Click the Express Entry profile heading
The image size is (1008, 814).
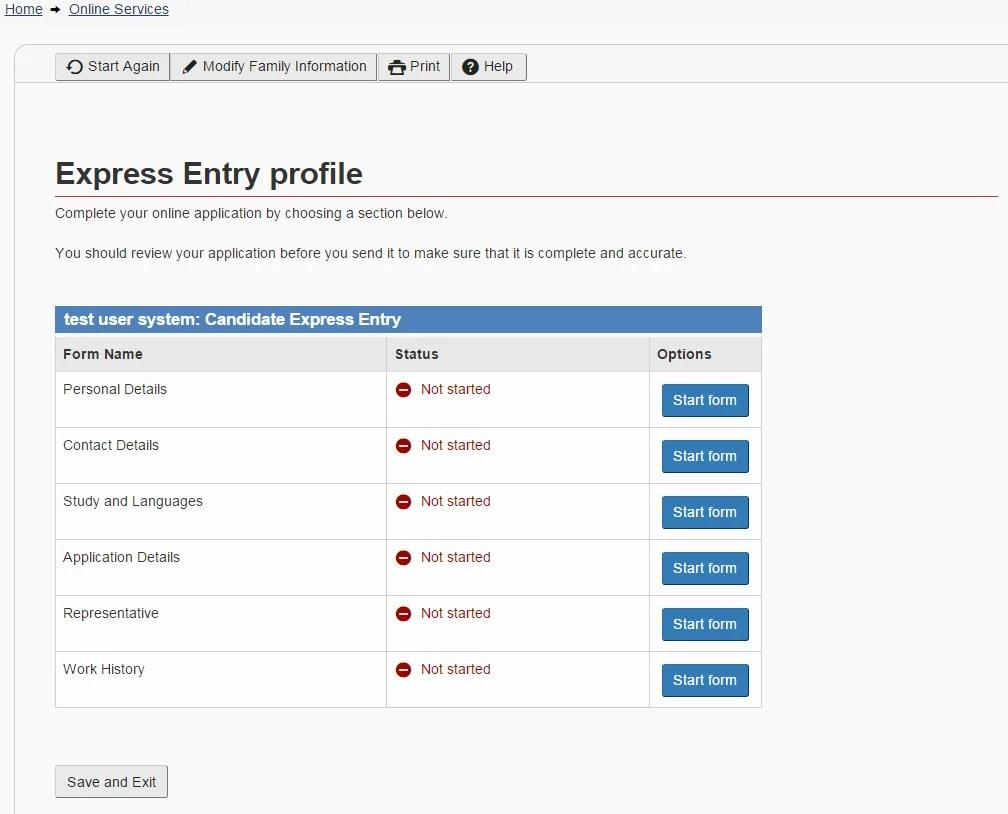coord(209,174)
